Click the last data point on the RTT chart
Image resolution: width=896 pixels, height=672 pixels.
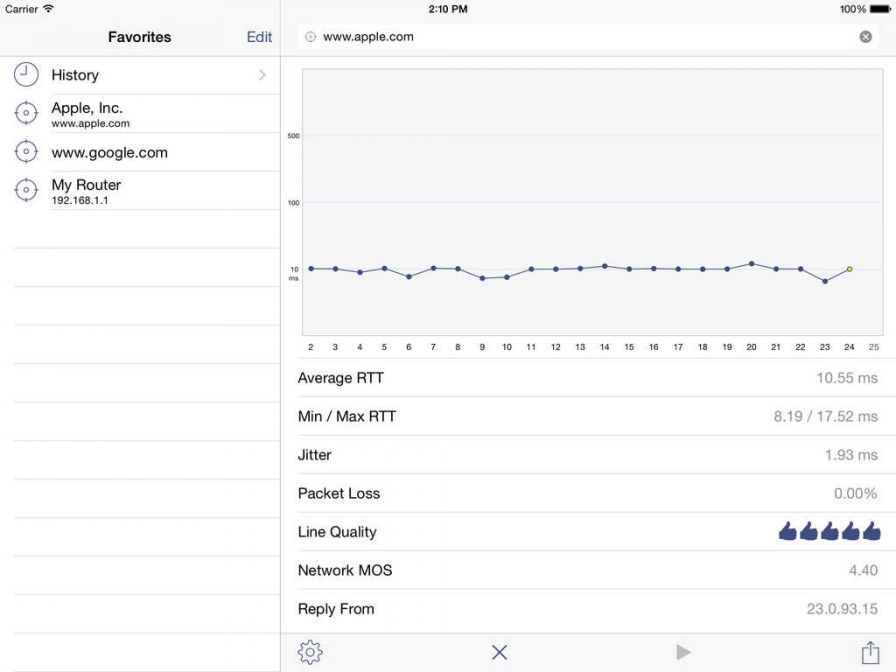pyautogui.click(x=848, y=268)
